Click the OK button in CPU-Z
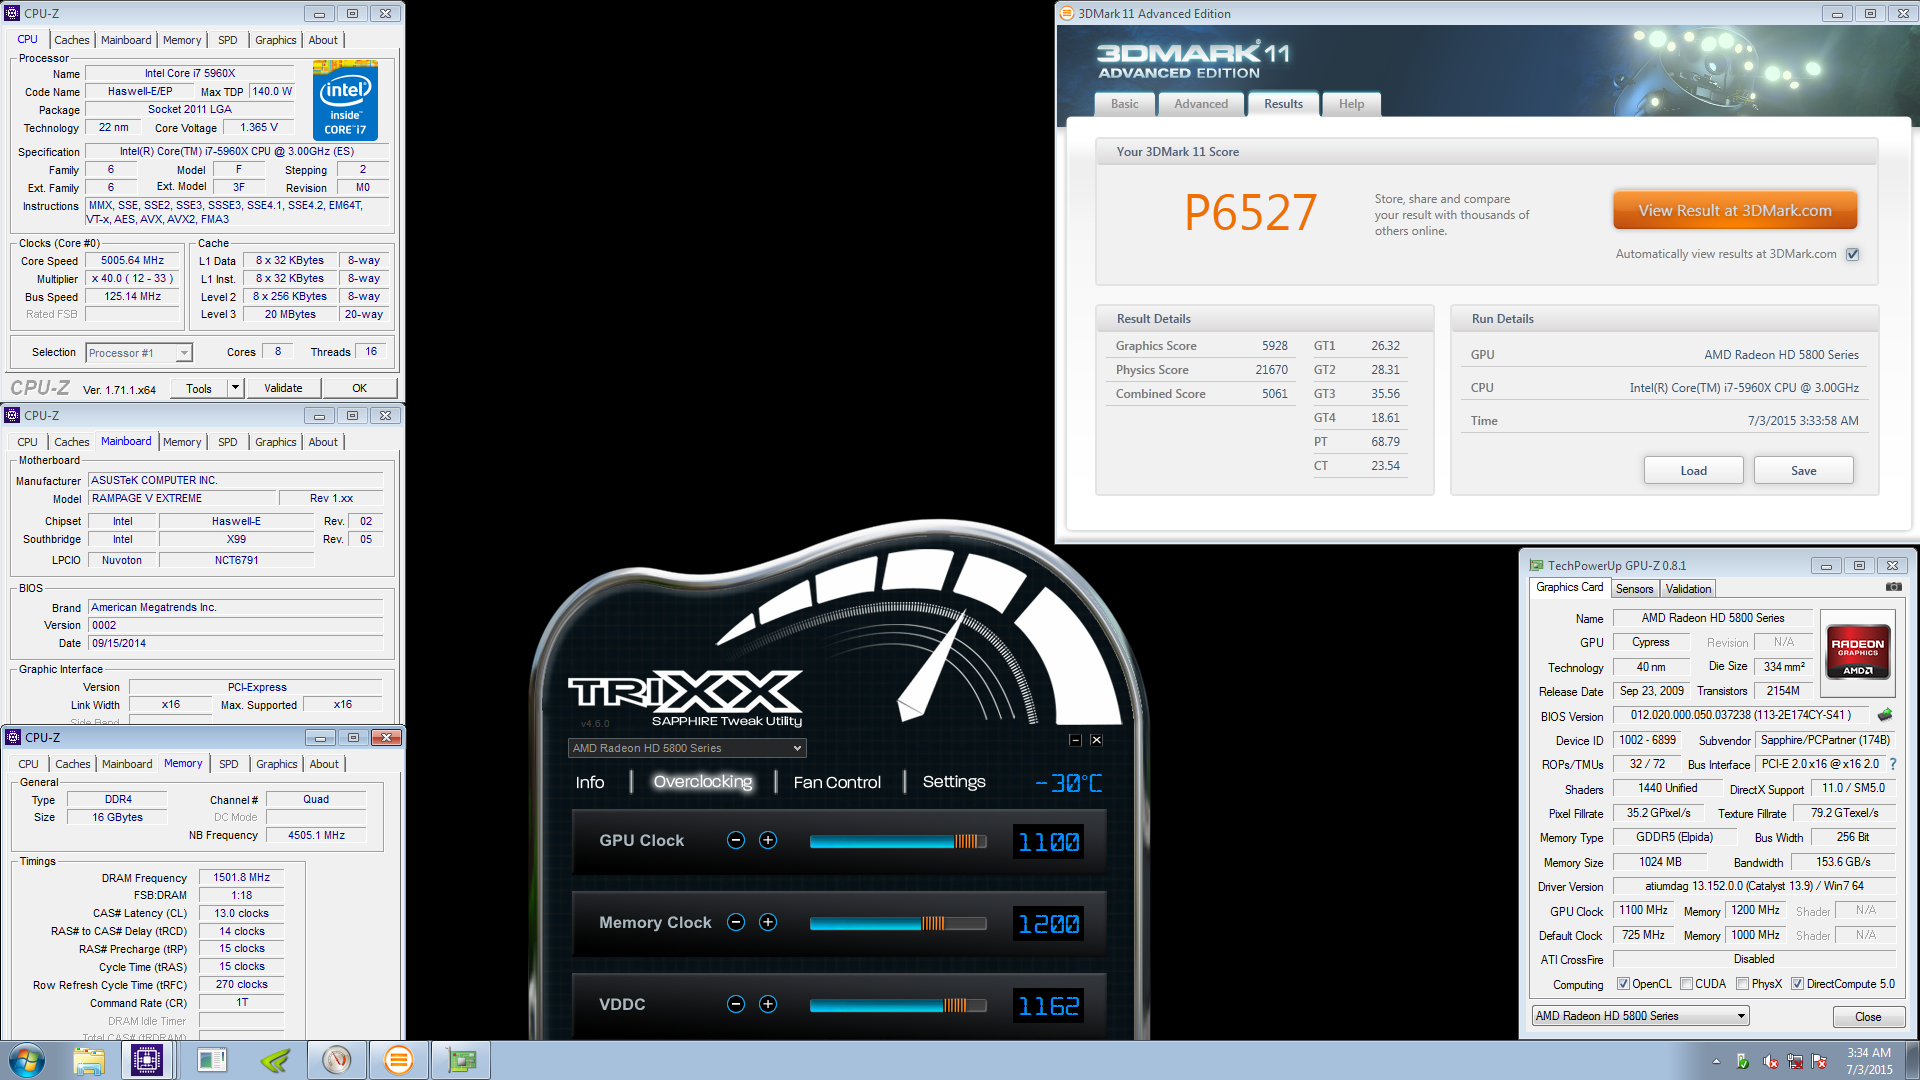1920x1080 pixels. point(359,388)
